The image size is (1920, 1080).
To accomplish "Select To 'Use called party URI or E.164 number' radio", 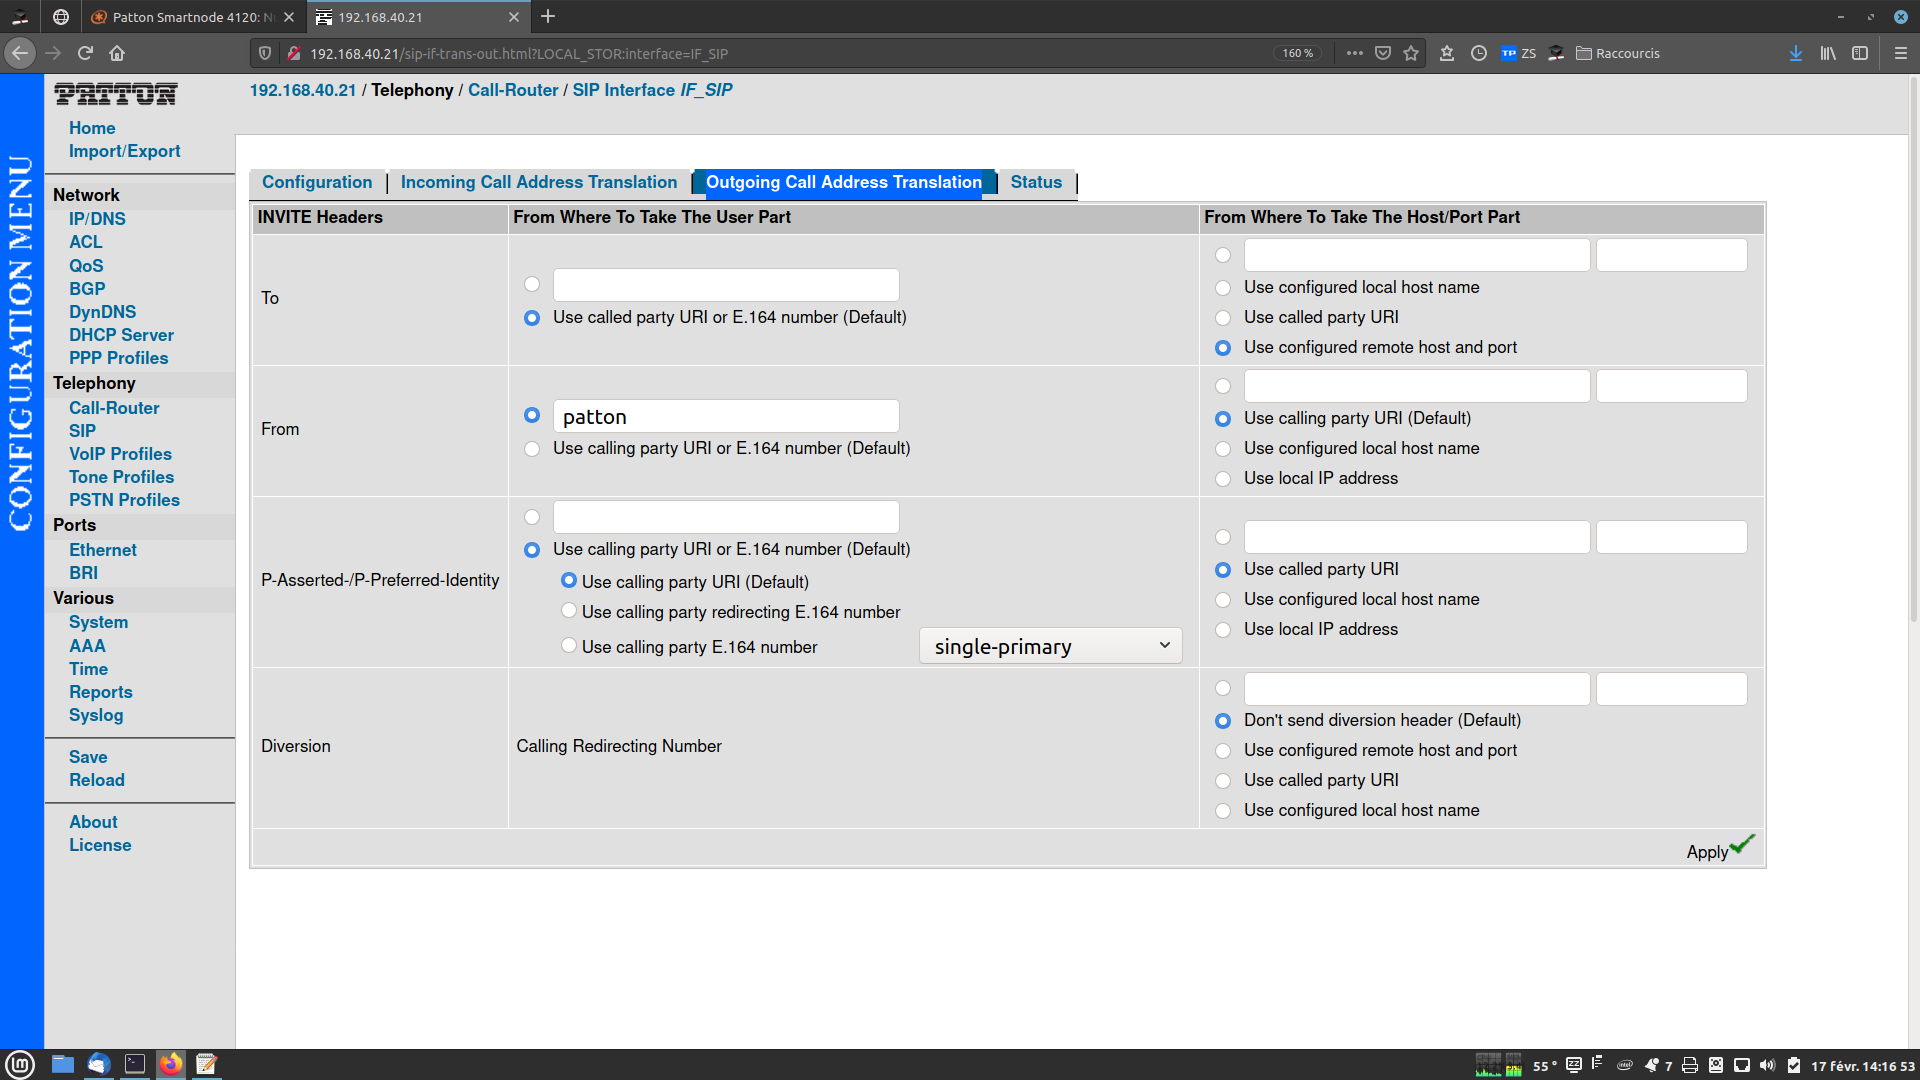I will coord(532,318).
